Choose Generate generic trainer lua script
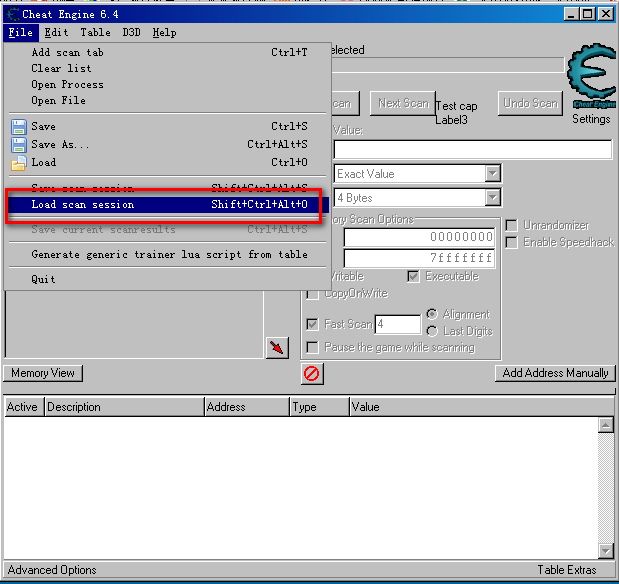The width and height of the screenshot is (619, 584). pos(169,255)
